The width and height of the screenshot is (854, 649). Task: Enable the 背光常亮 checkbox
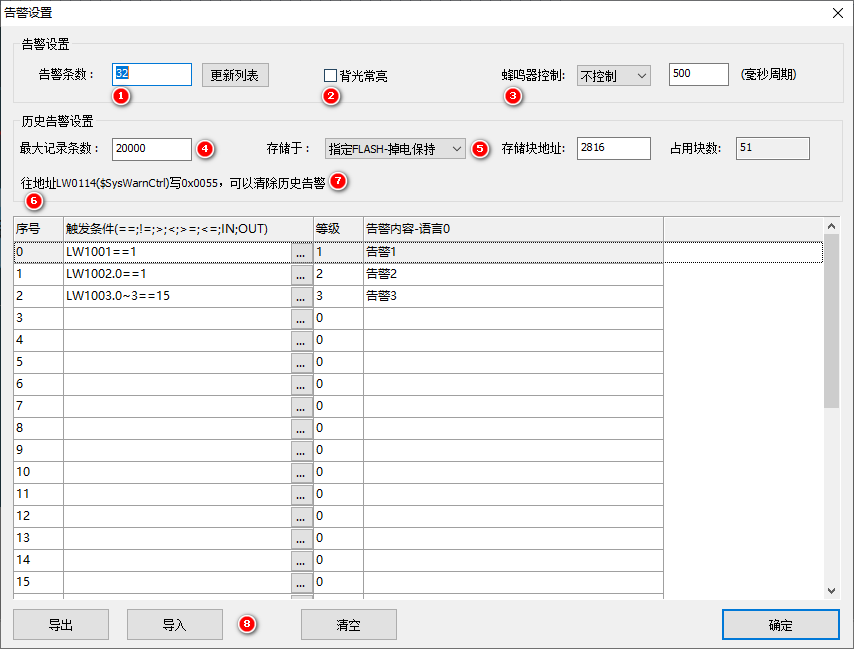pyautogui.click(x=330, y=75)
